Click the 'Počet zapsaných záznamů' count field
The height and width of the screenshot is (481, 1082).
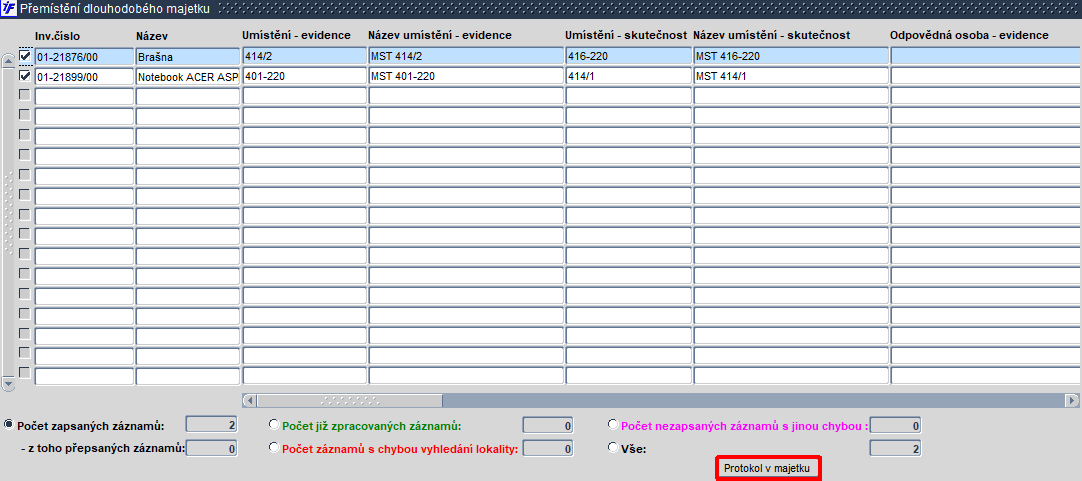(212, 425)
